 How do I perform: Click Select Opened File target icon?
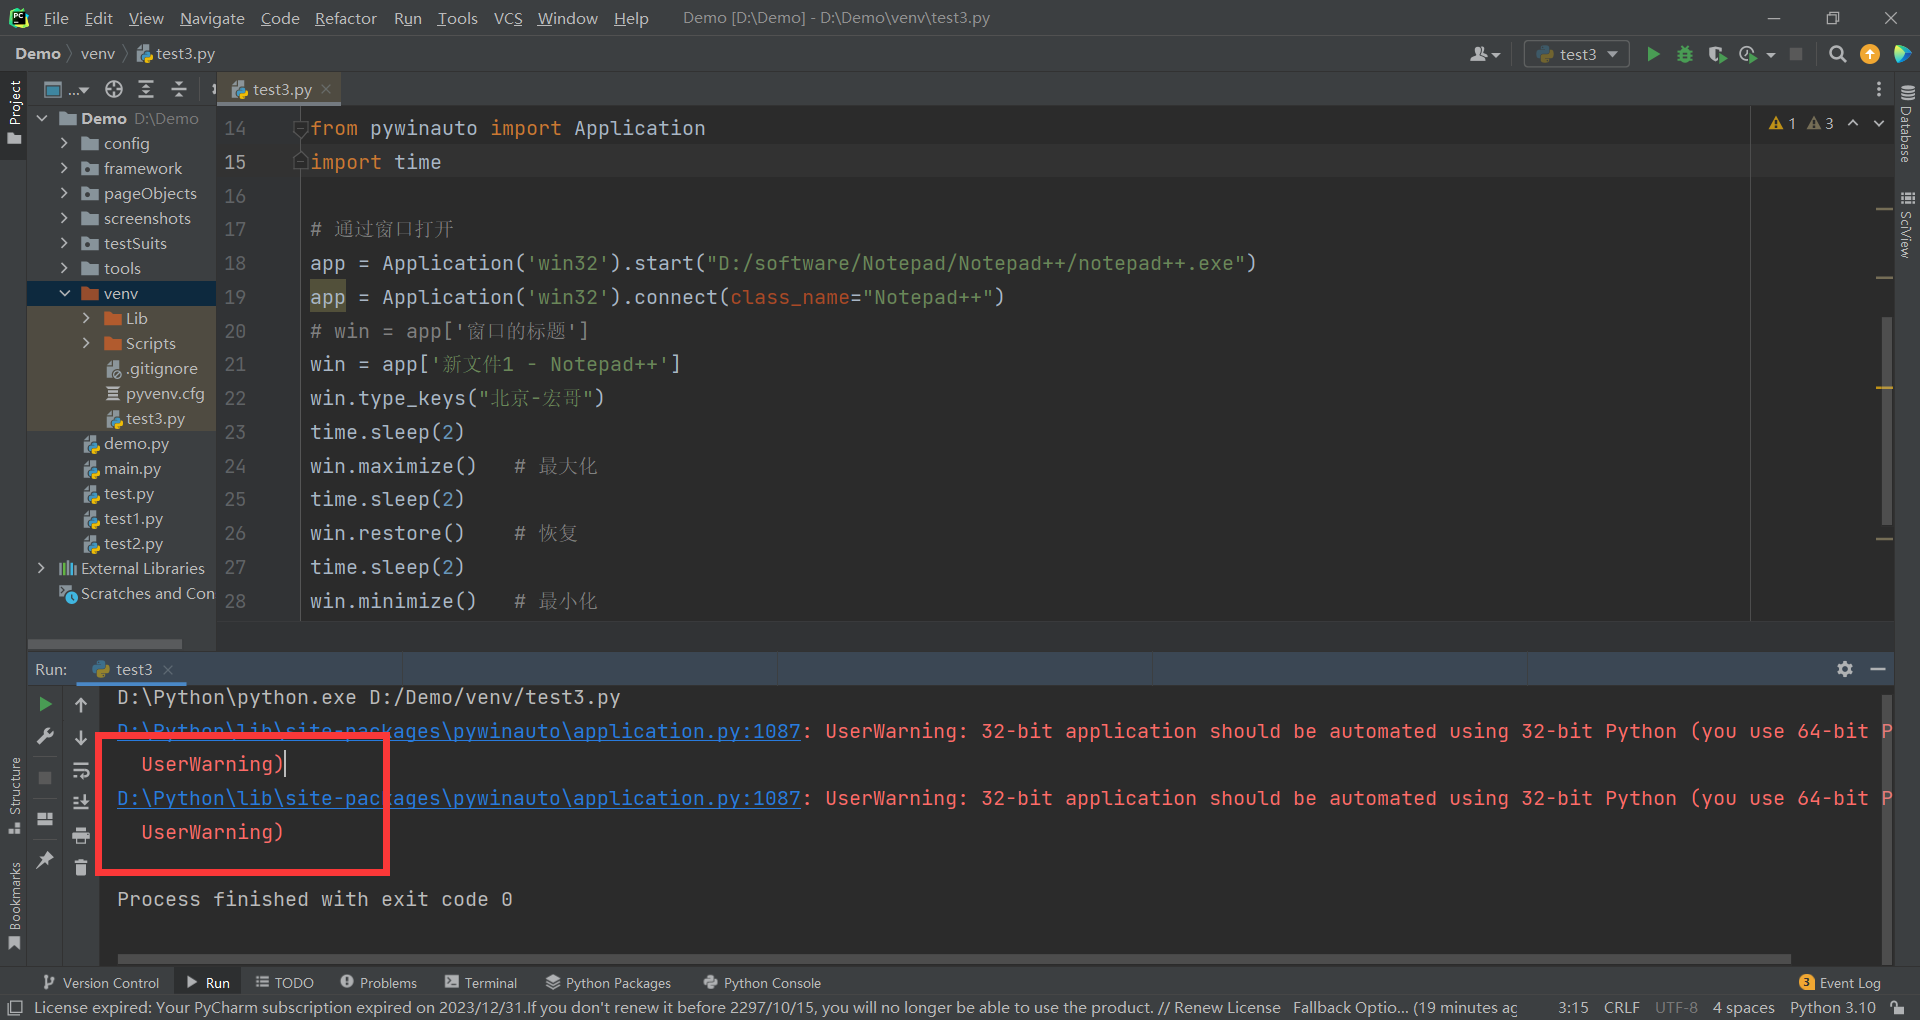coord(114,89)
